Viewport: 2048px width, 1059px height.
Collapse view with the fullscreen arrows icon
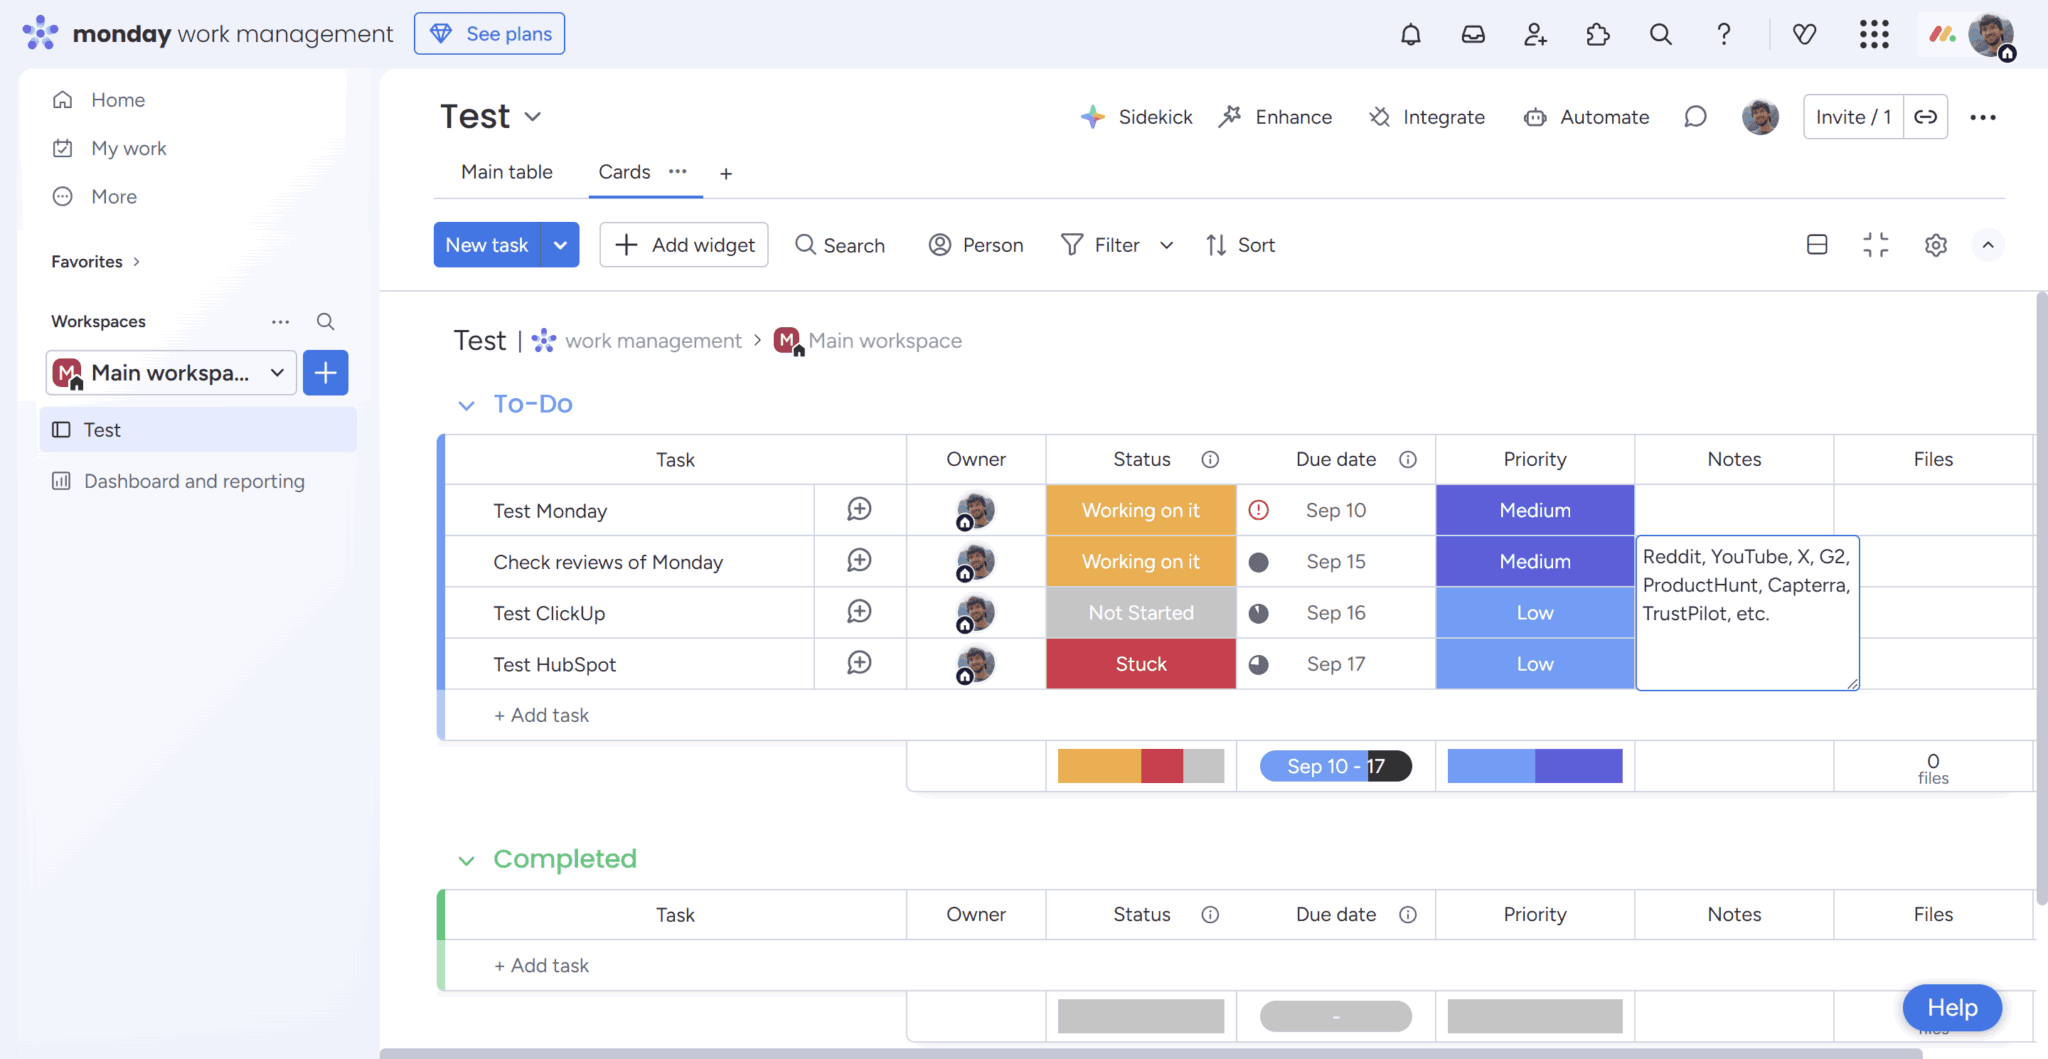coord(1876,245)
